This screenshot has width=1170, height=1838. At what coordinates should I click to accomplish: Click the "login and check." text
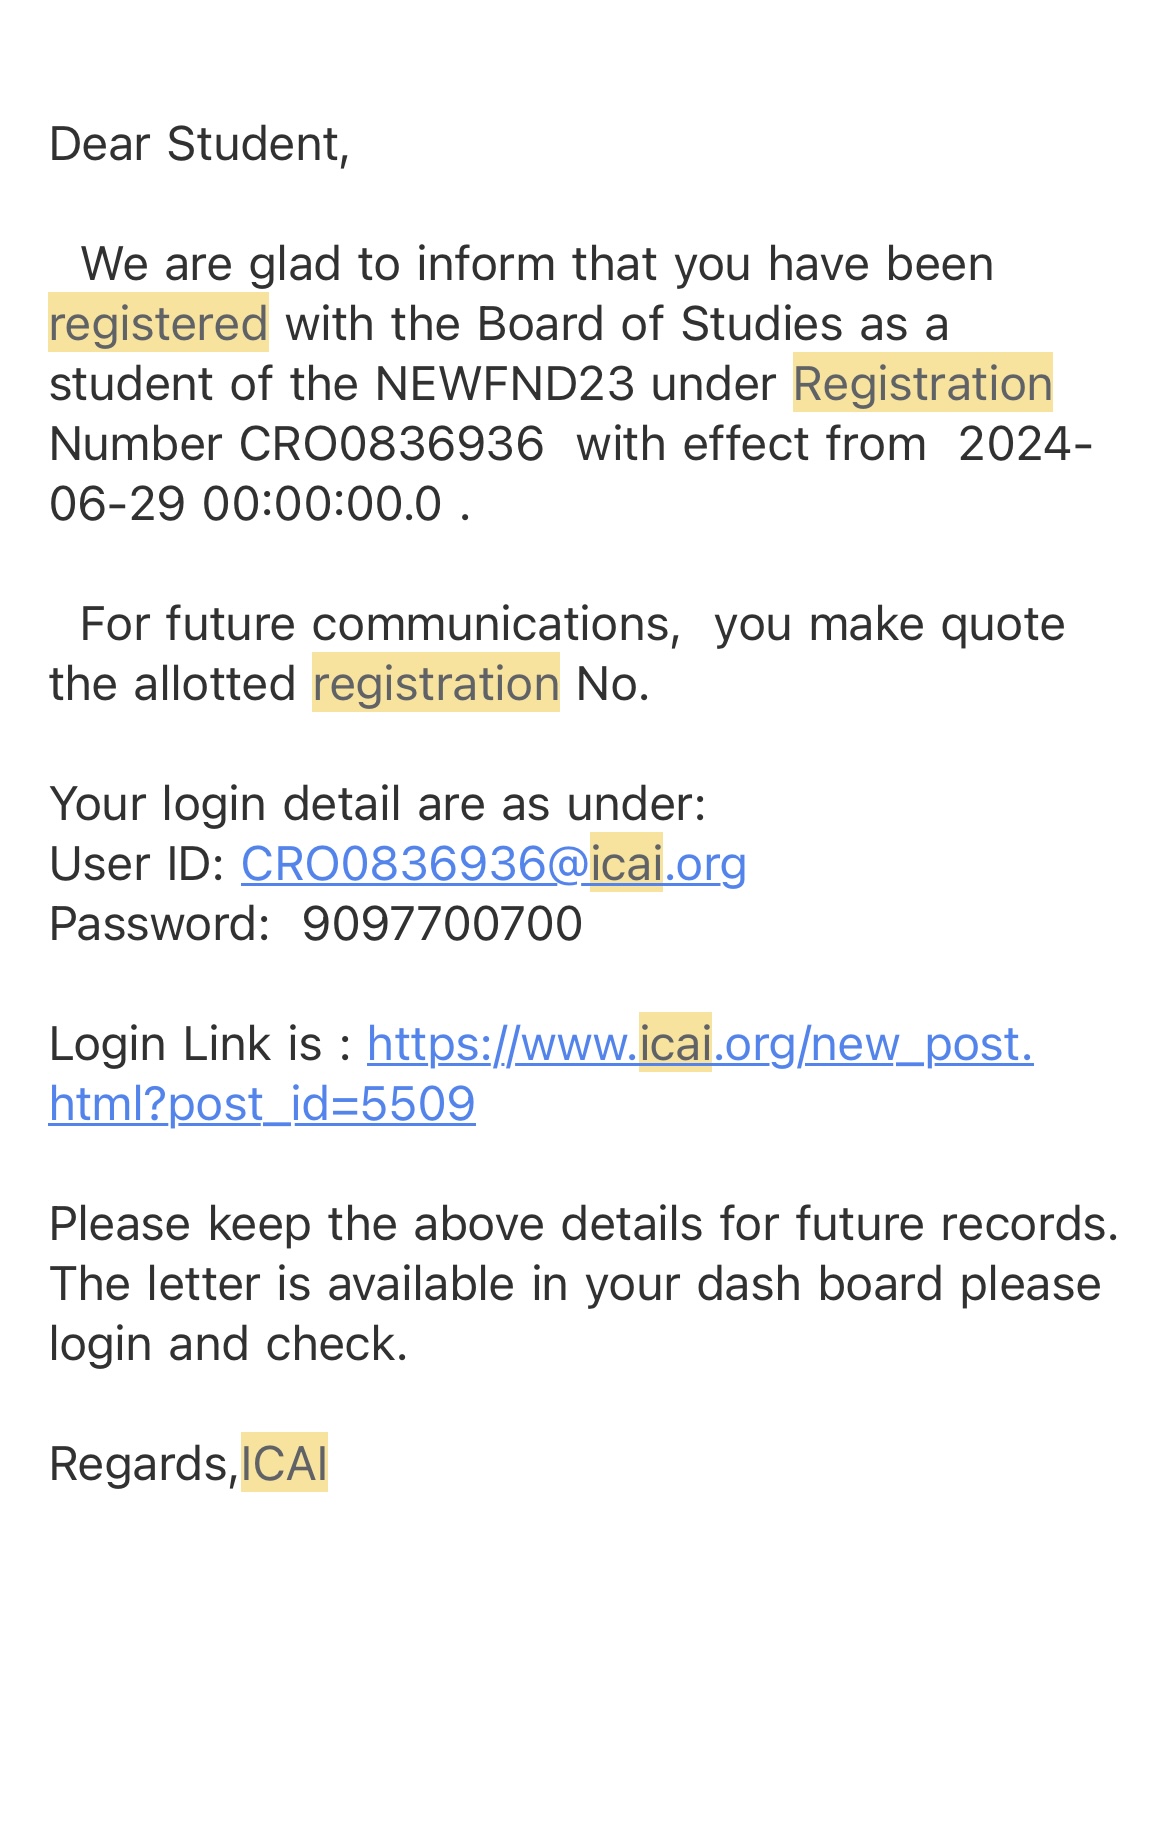click(228, 1344)
